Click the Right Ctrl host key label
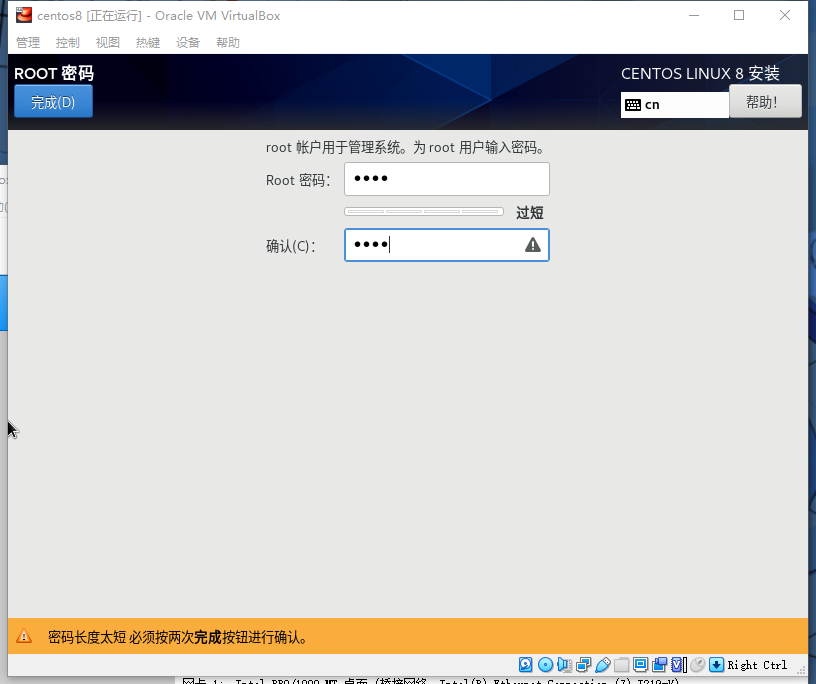This screenshot has width=816, height=684. (757, 665)
